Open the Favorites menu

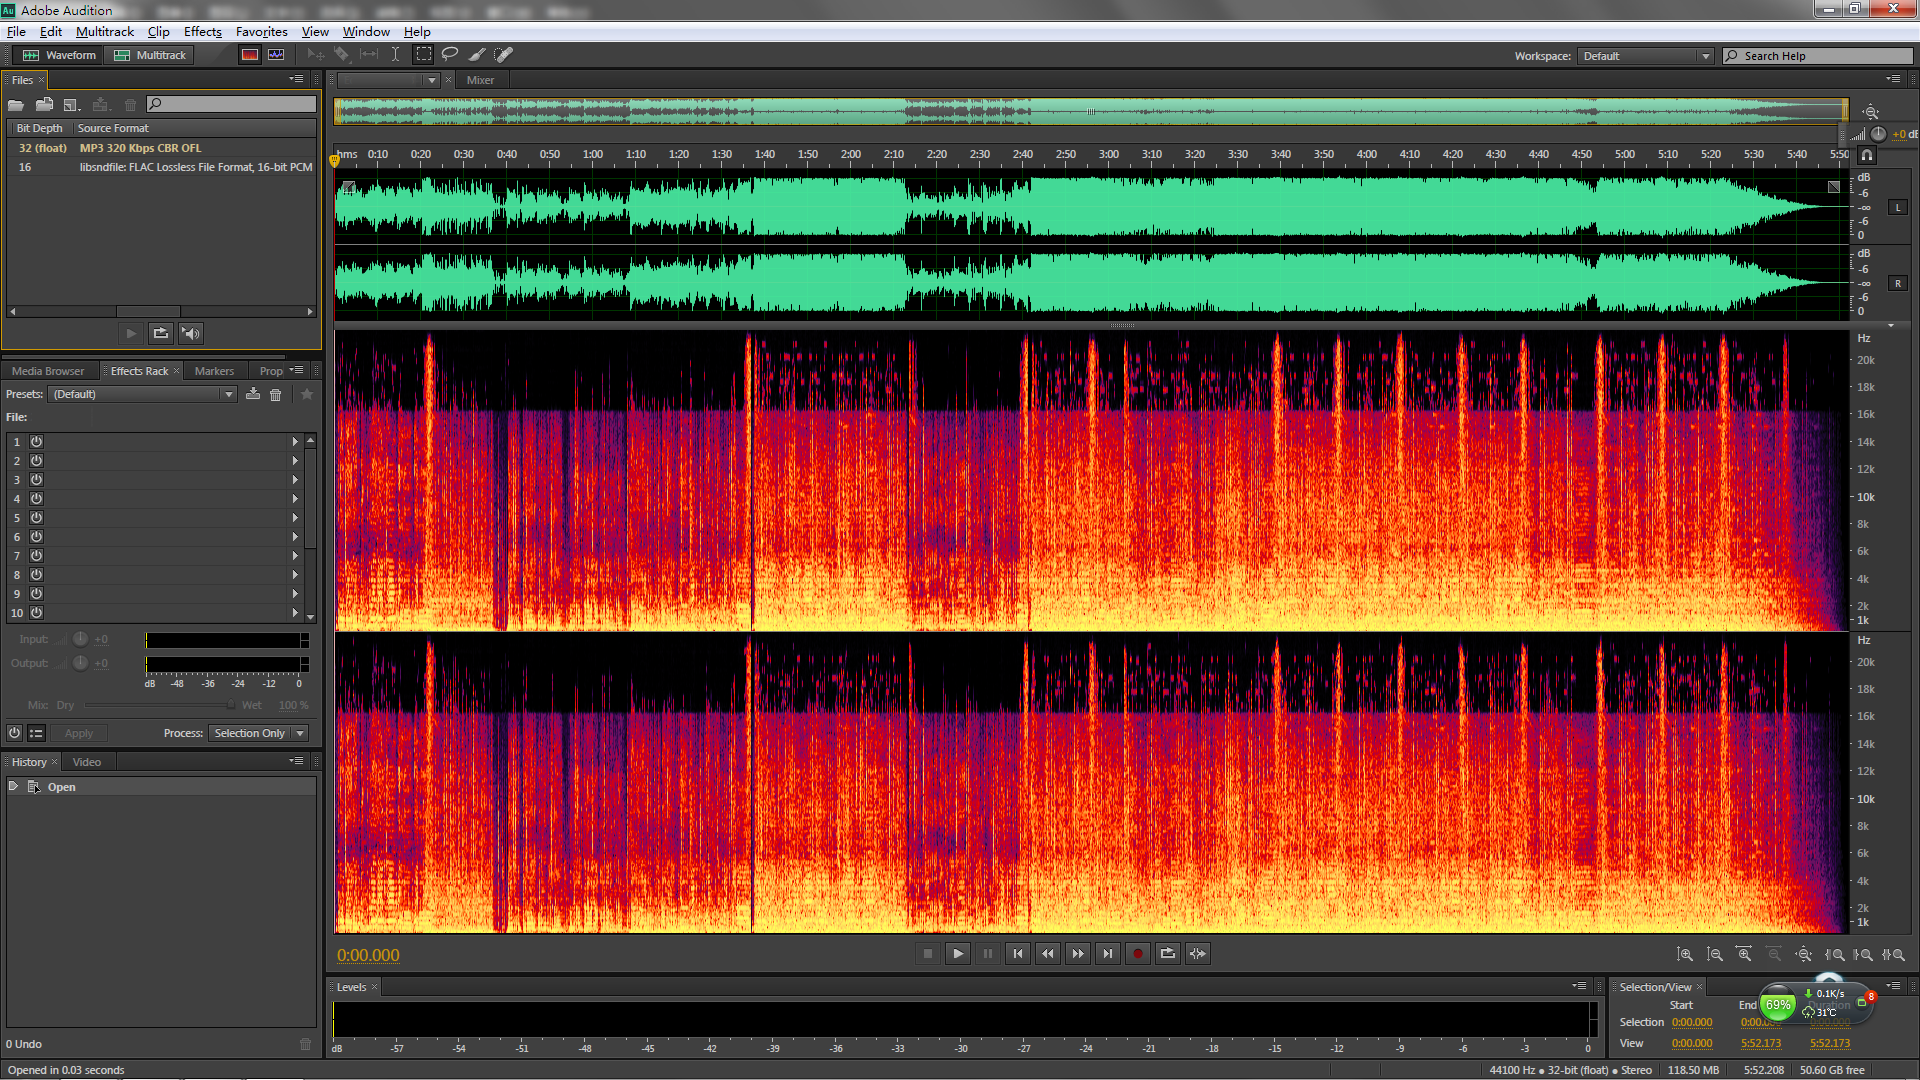pos(261,32)
